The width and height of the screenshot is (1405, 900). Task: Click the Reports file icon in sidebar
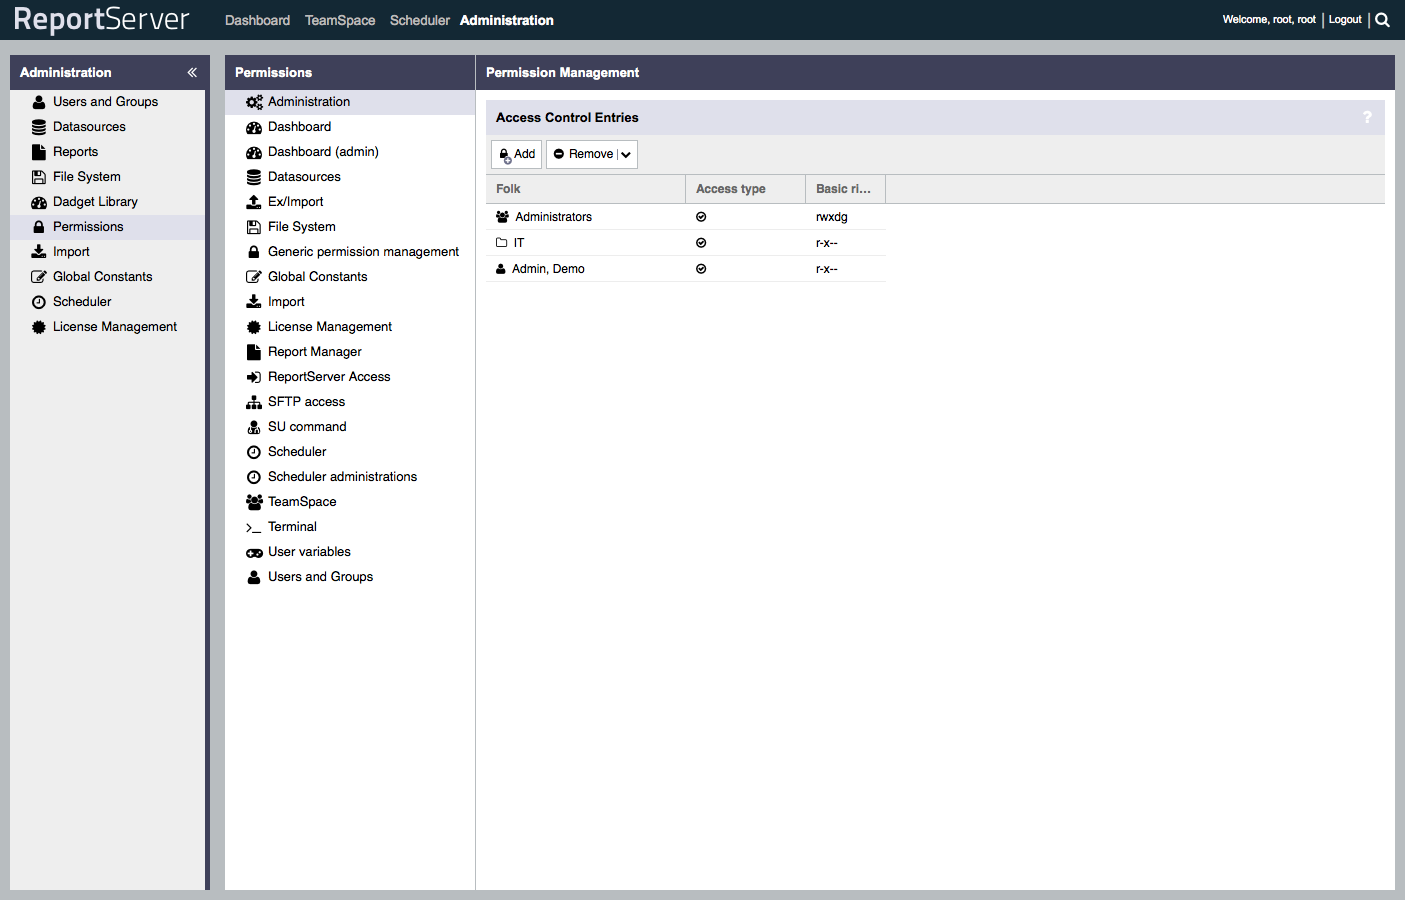pyautogui.click(x=39, y=152)
